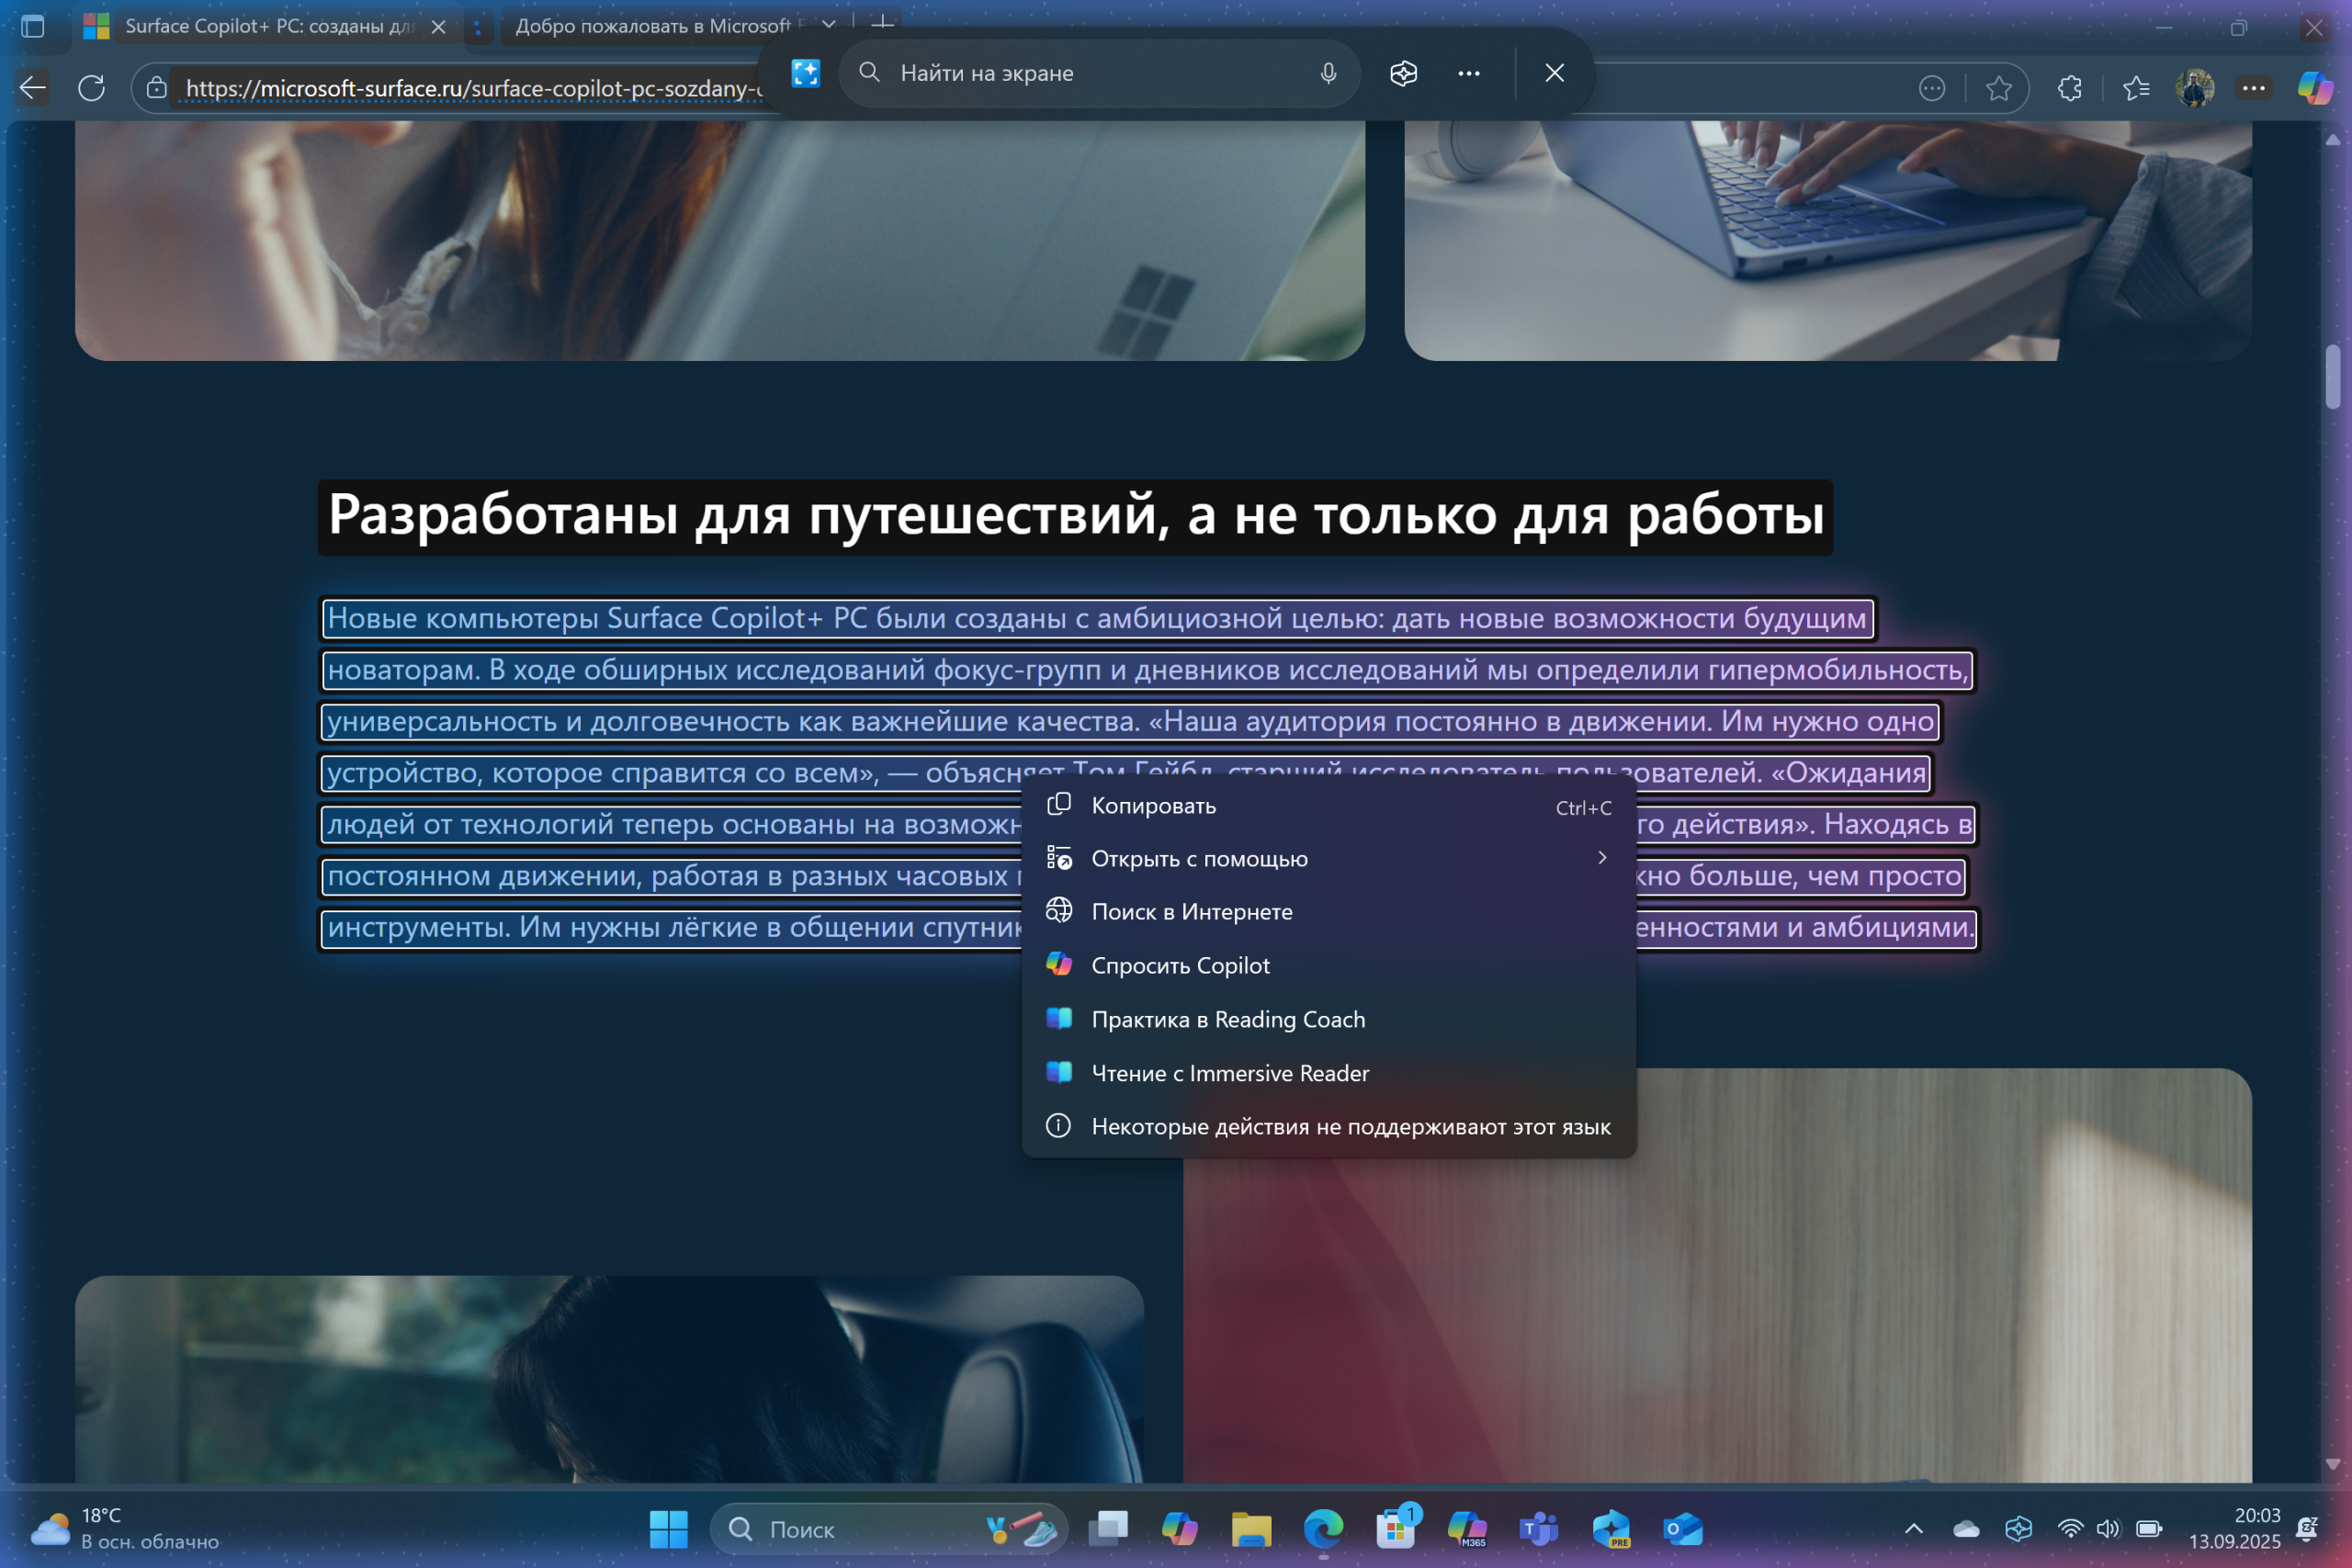This screenshot has width=2352, height=1568.
Task: Select 'Поиск в Интернете' in context menu
Action: (x=1328, y=912)
